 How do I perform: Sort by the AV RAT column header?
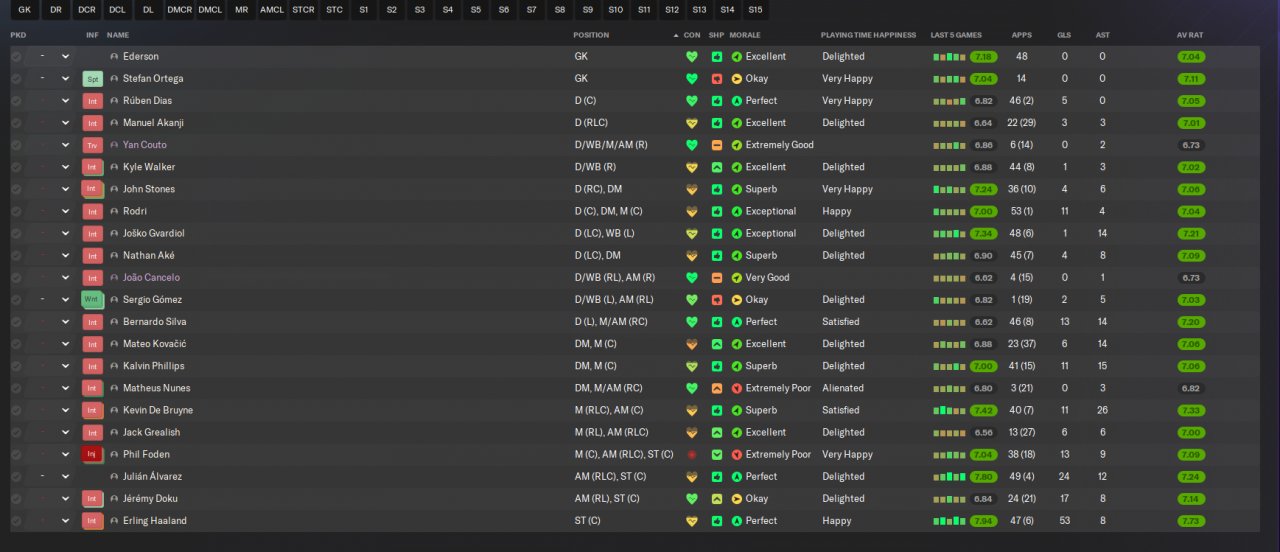tap(1190, 35)
